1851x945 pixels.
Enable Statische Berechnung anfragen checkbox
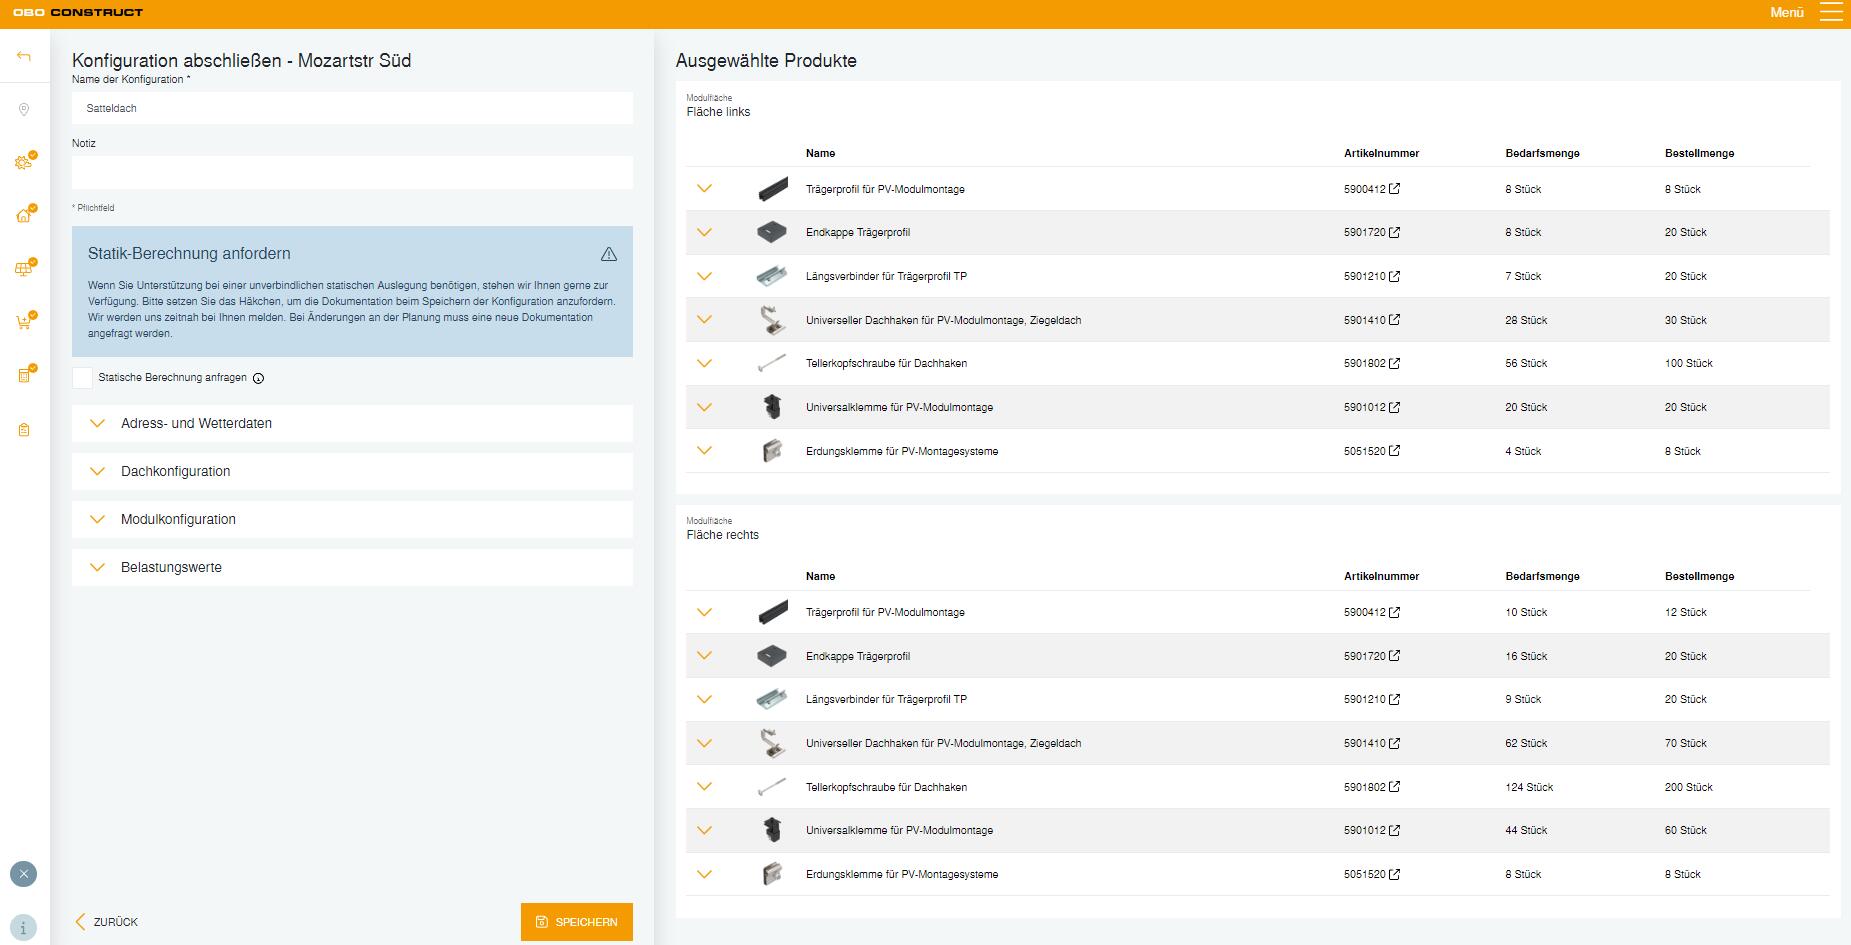click(x=82, y=378)
